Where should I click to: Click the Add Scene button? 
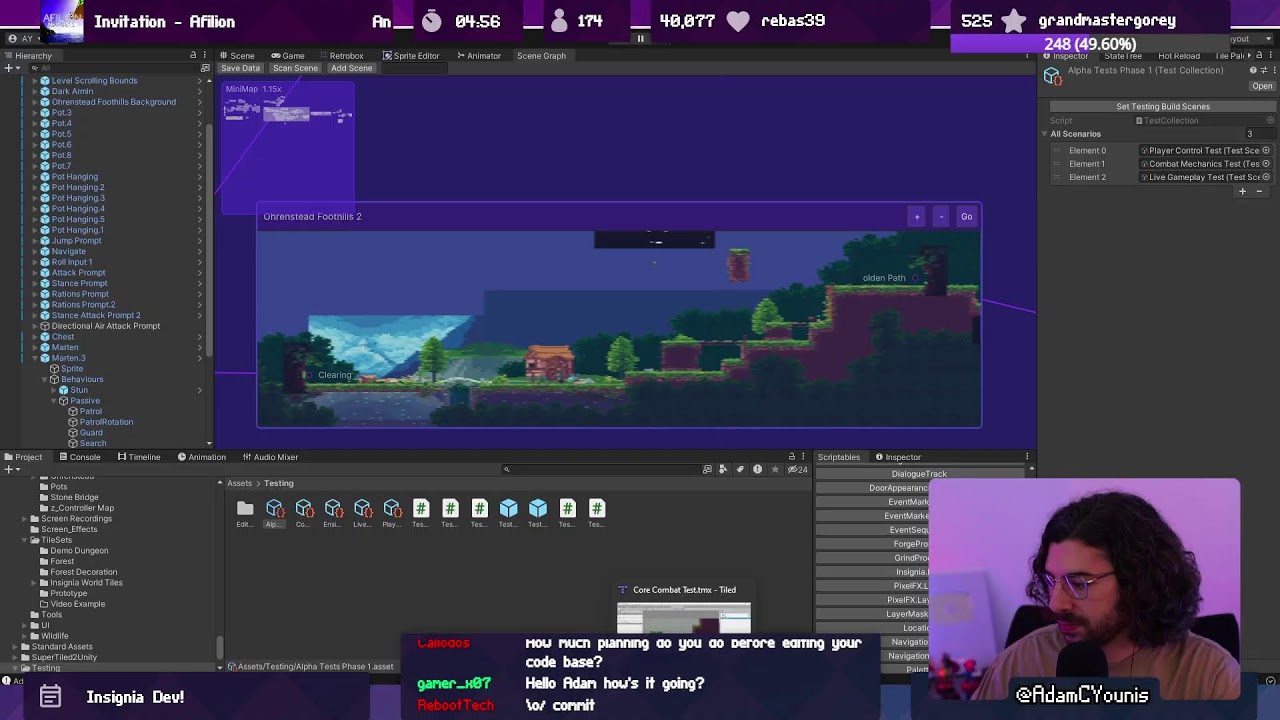[351, 68]
